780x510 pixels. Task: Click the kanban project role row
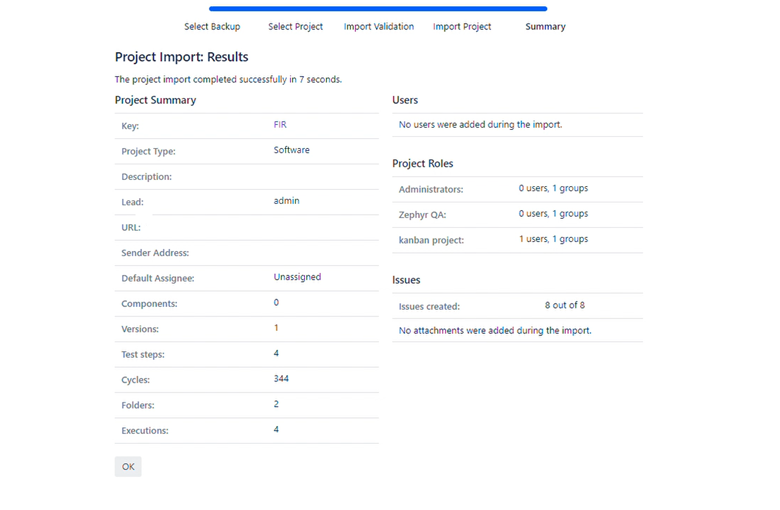click(x=516, y=240)
